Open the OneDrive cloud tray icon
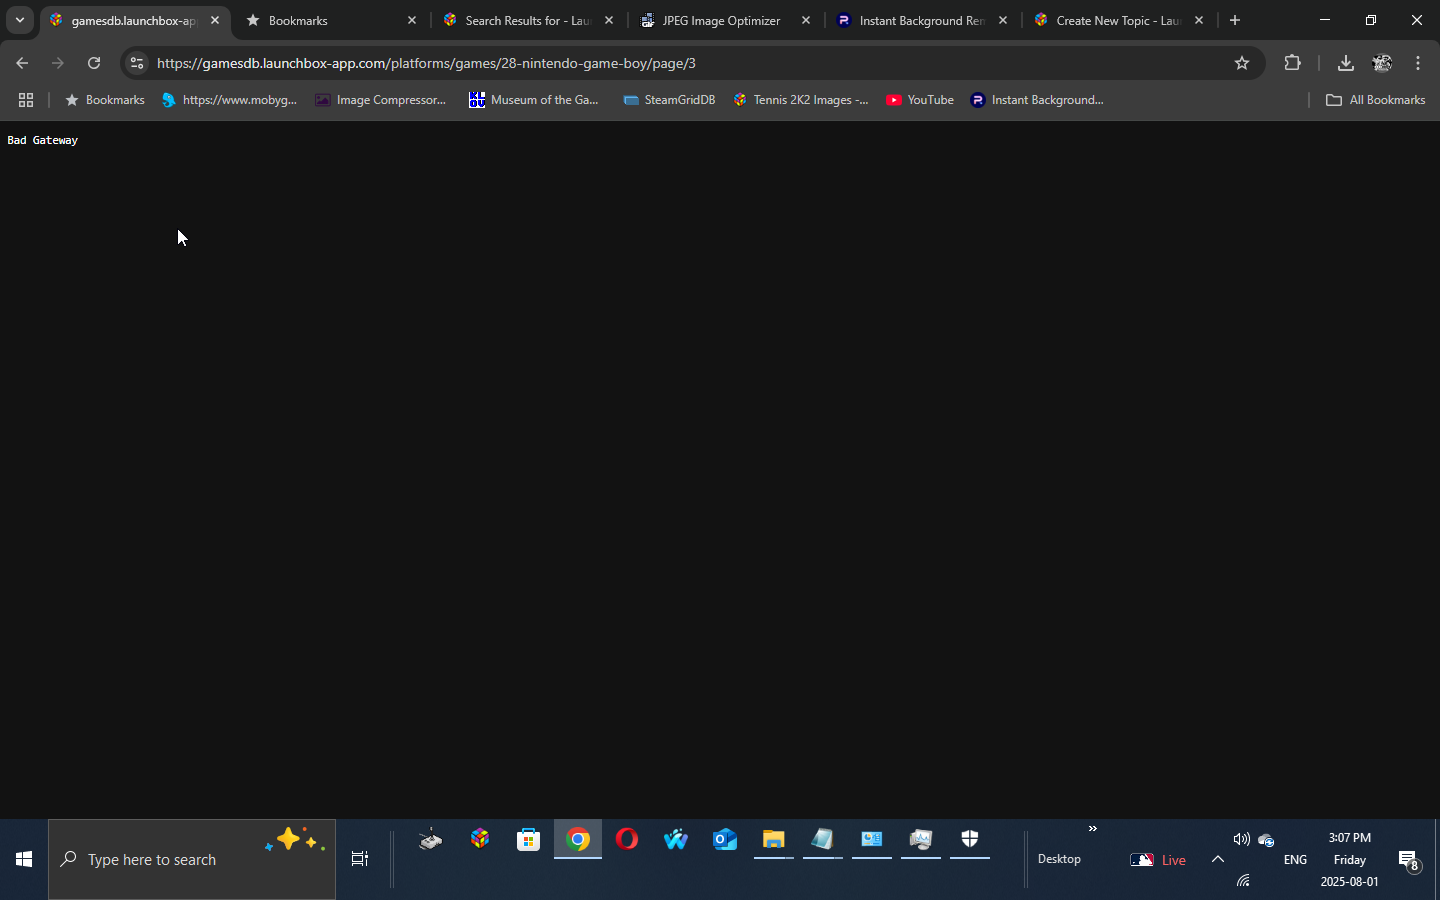Viewport: 1440px width, 900px height. tap(1266, 840)
